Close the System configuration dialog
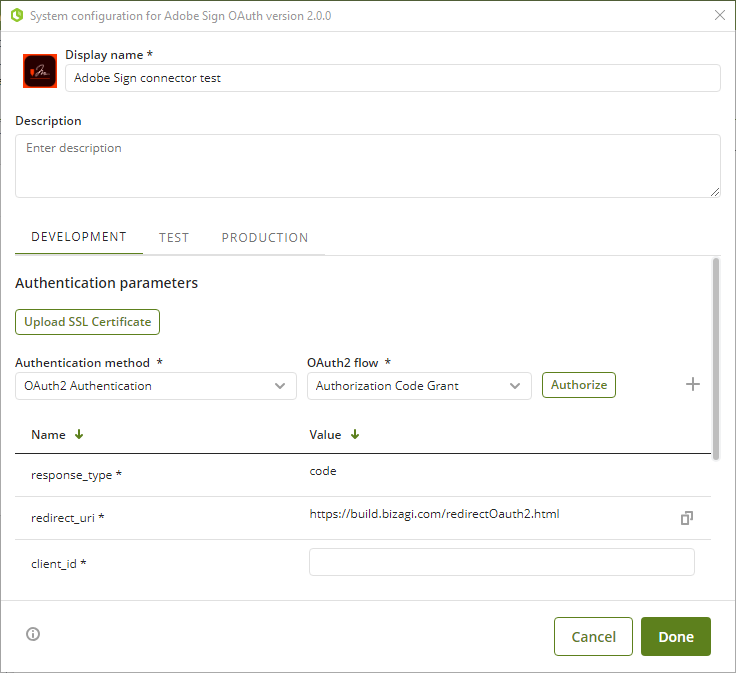 pos(720,15)
